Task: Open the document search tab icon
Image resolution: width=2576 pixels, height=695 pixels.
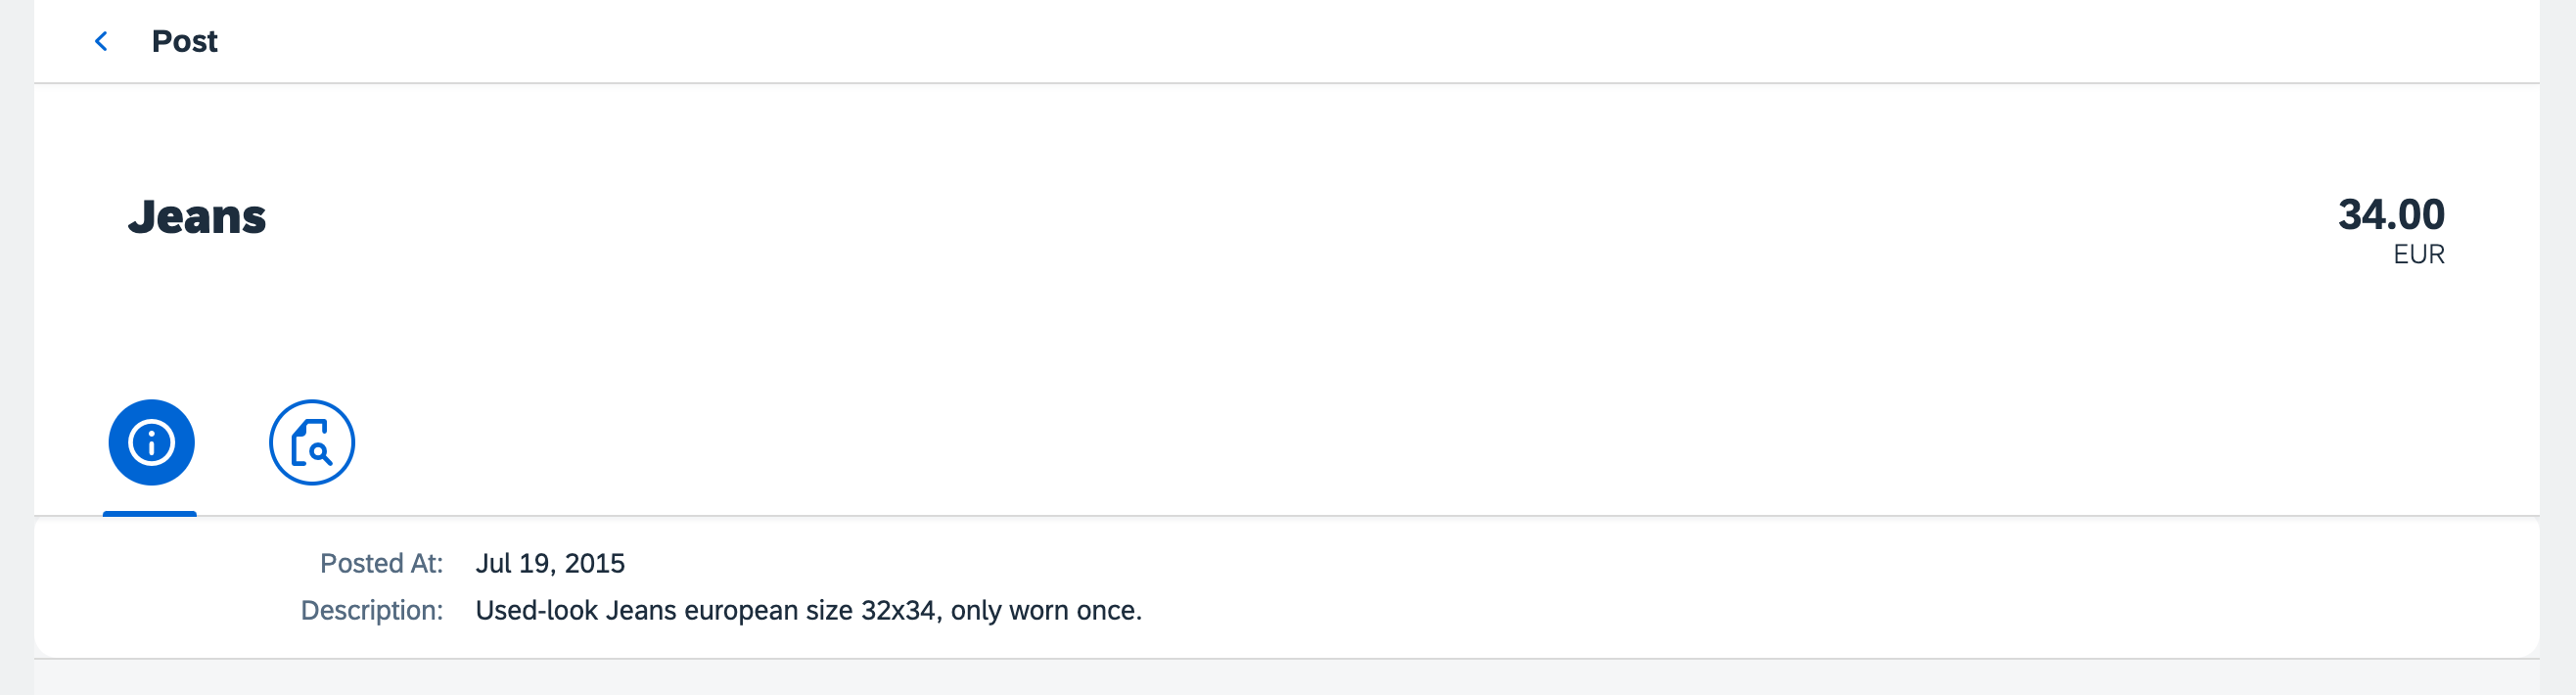Action: [311, 442]
